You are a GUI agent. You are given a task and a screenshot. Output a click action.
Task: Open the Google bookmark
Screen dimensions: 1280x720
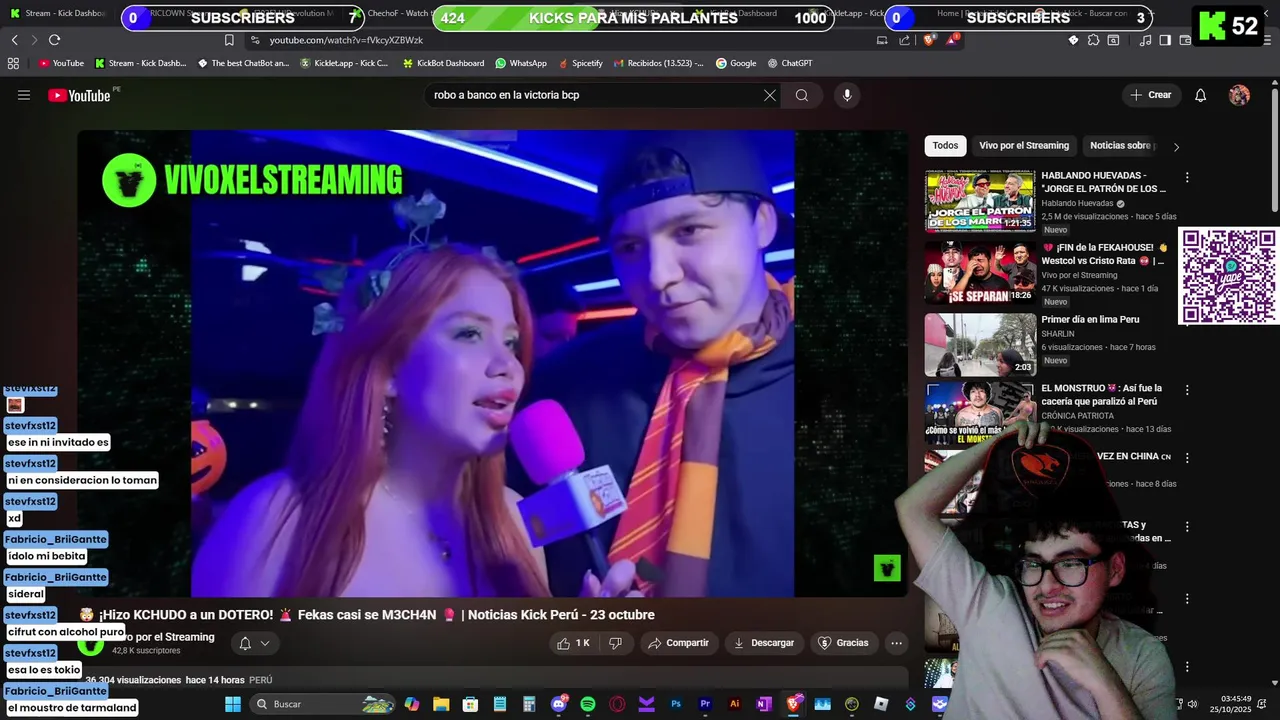click(736, 63)
